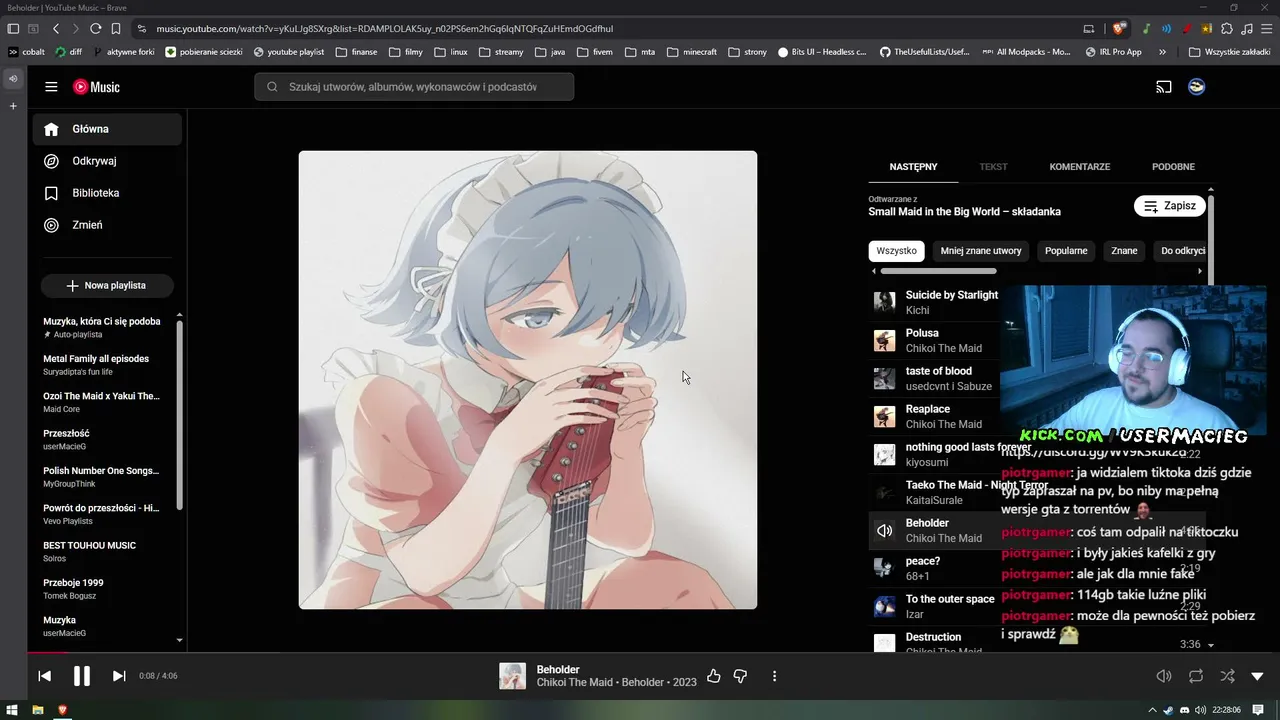Screen dimensions: 1280x720
Task: Open the minecraft bookmarks folder
Action: [691, 52]
